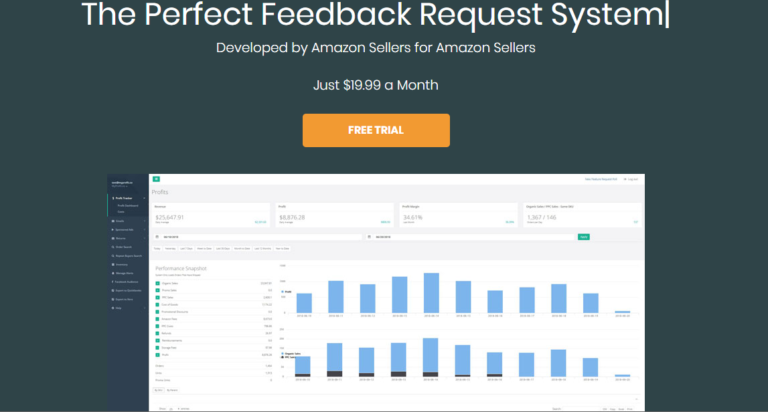Uncheck the Amazon Fees checkbox

[158, 319]
